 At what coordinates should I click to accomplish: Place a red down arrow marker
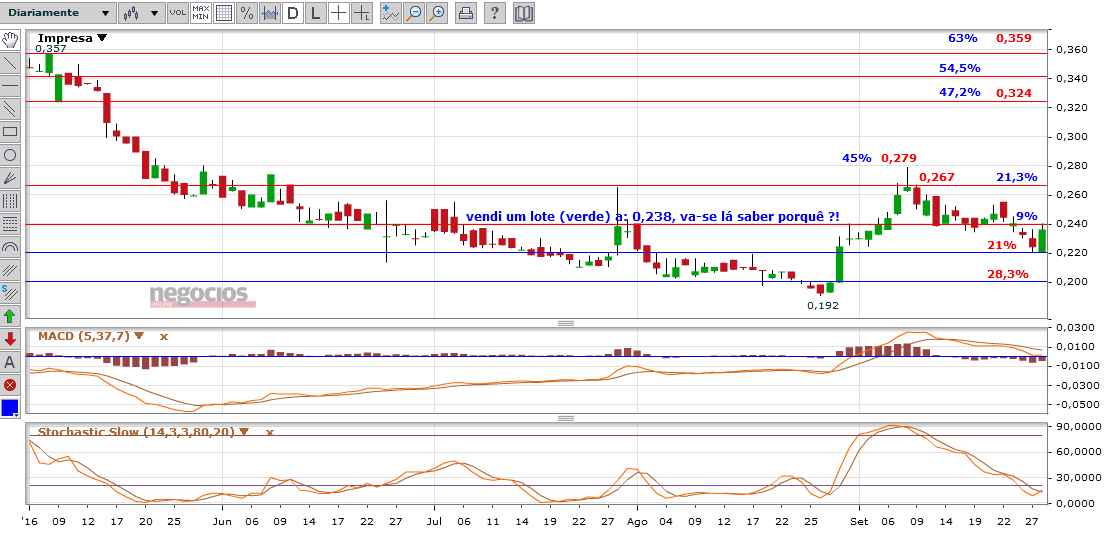point(10,339)
